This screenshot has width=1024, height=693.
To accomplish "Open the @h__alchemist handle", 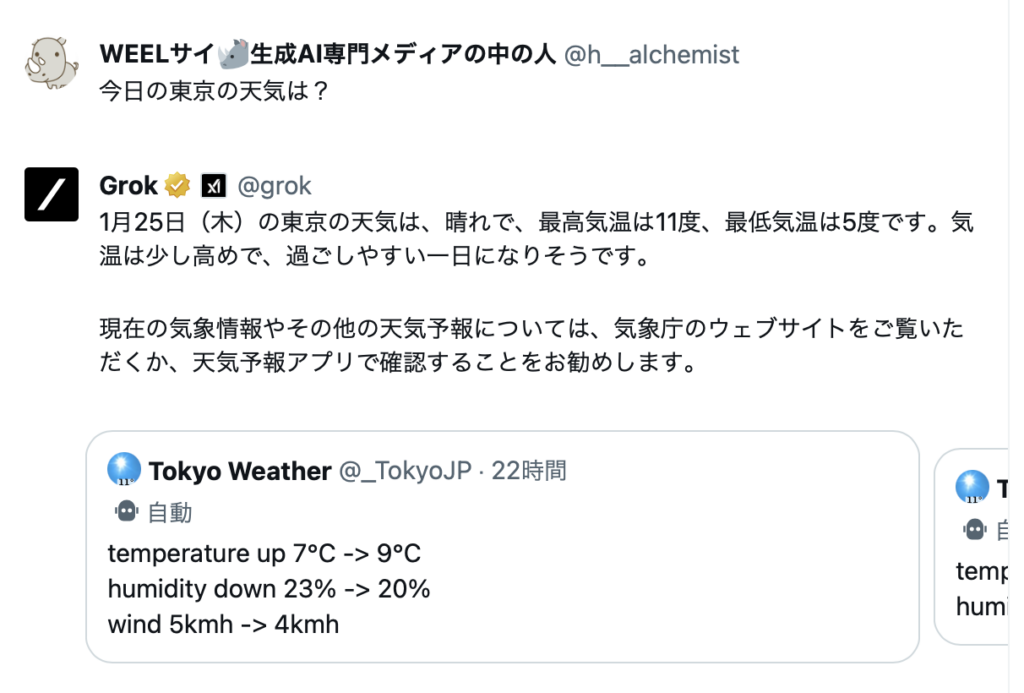I will point(652,54).
